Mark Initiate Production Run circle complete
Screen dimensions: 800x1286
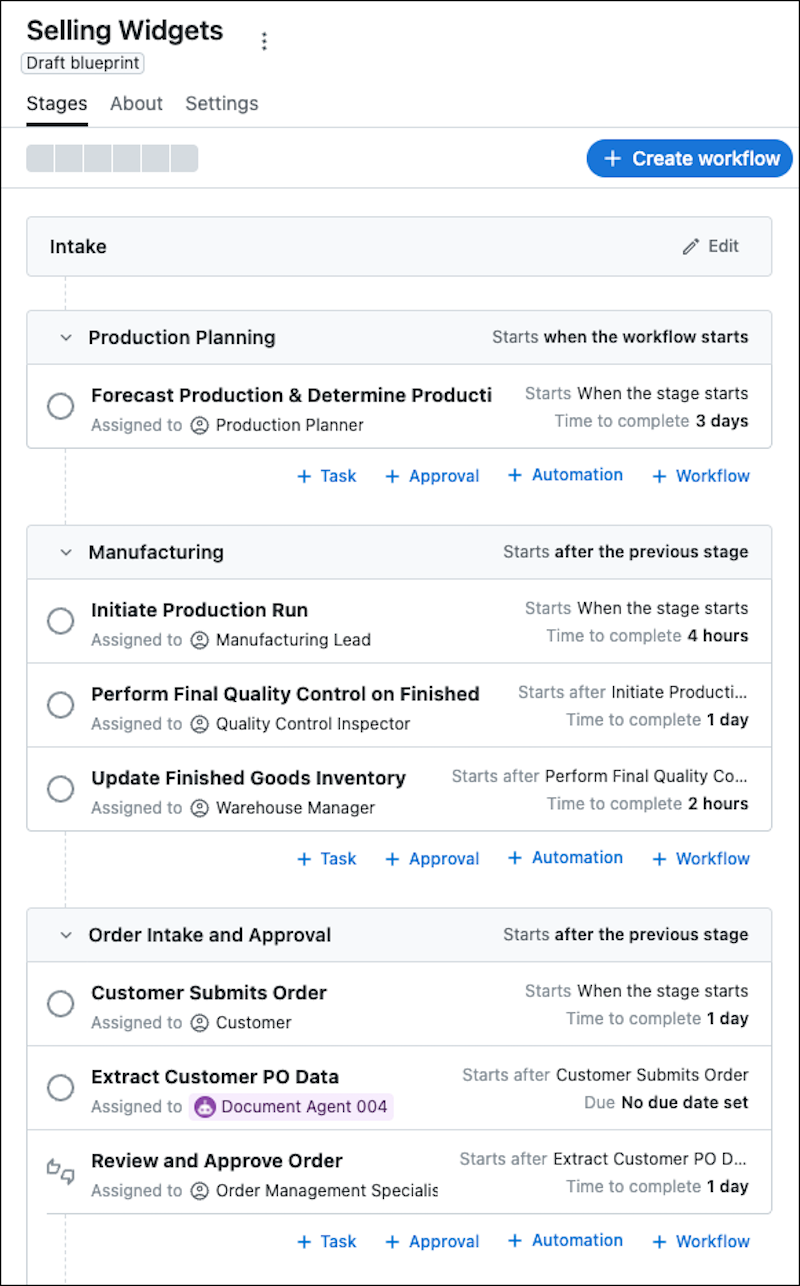(x=61, y=621)
